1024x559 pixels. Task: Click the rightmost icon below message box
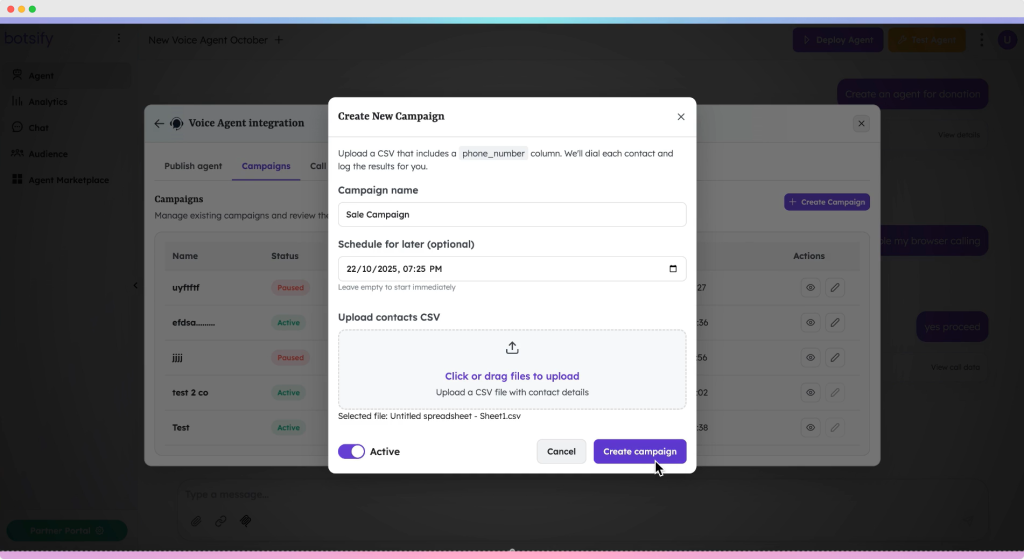coord(246,521)
